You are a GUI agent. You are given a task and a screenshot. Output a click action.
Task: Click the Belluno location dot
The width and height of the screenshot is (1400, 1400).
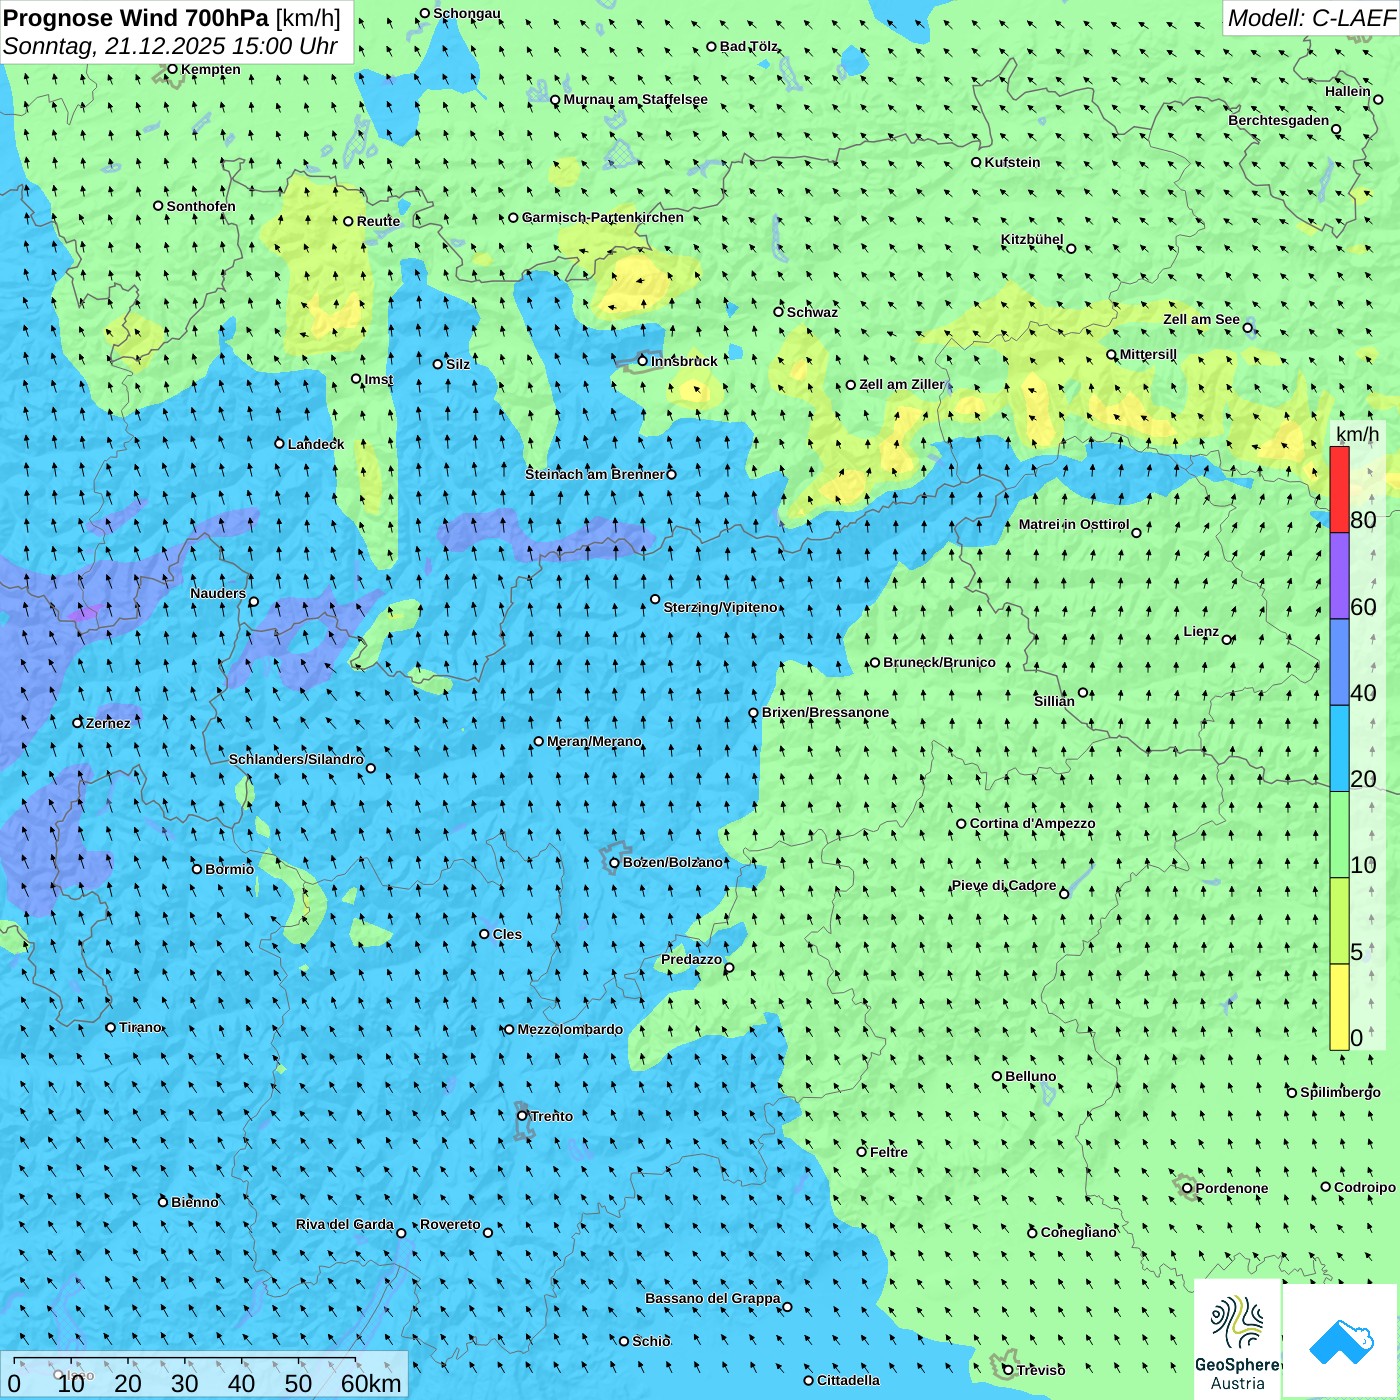[x=996, y=1076]
